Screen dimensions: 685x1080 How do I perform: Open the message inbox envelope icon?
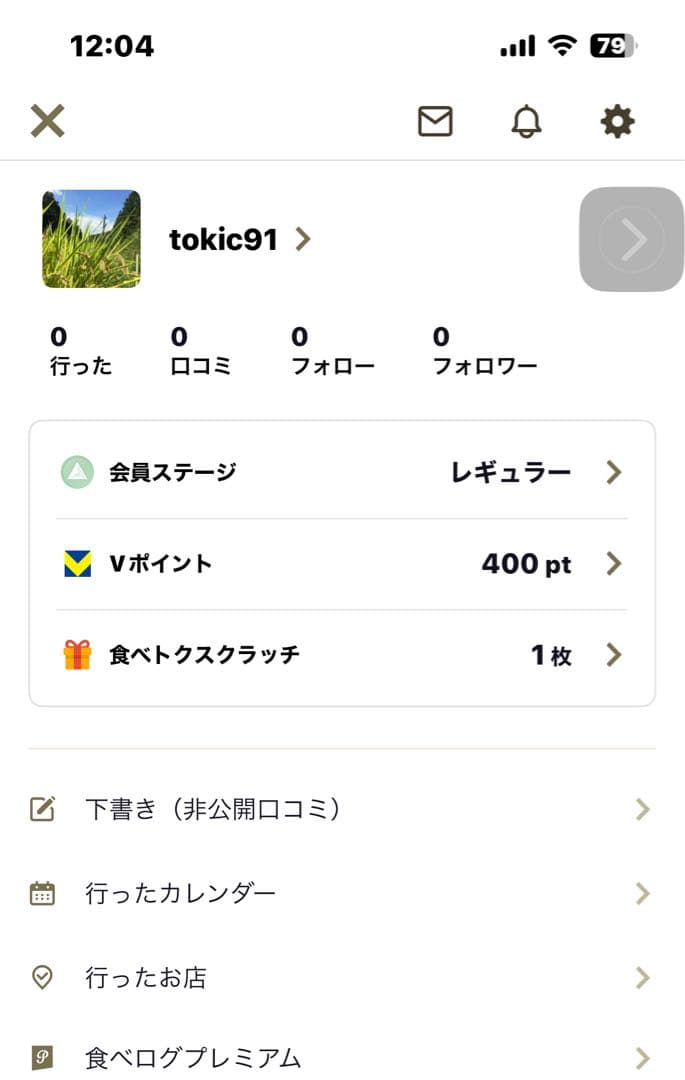click(434, 122)
